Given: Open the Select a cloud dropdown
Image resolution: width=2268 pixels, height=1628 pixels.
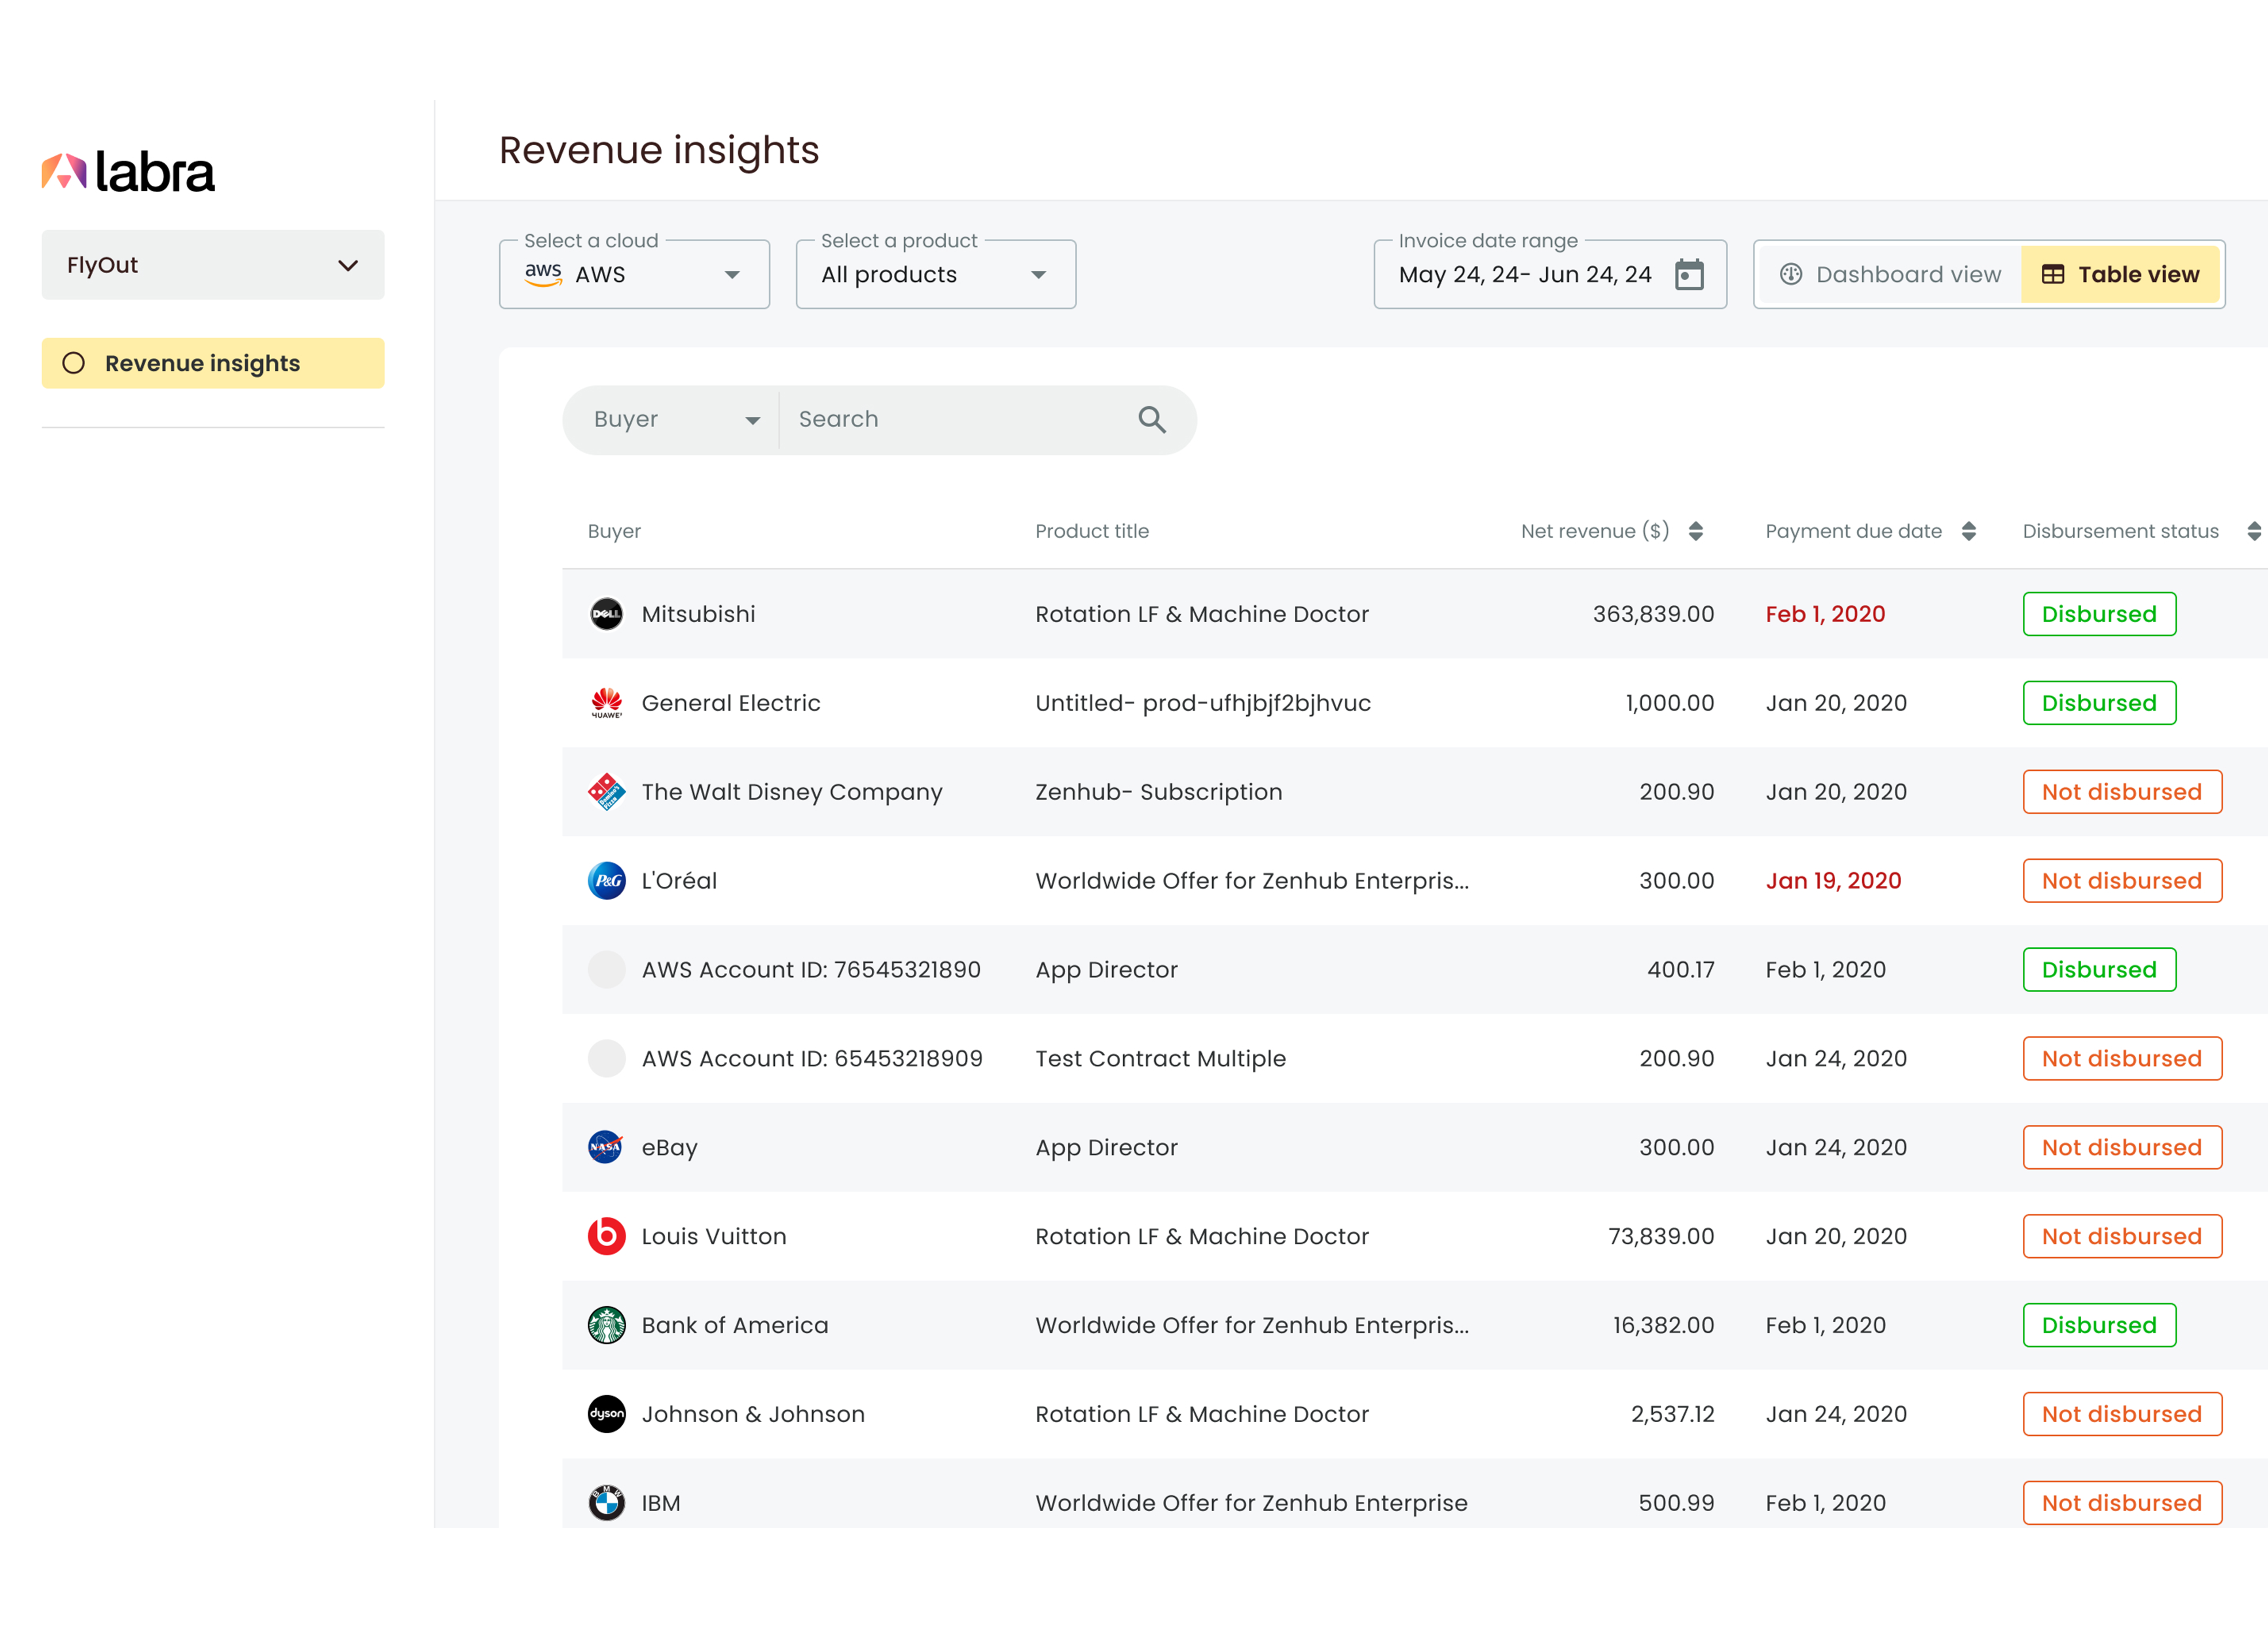Looking at the screenshot, I should click(634, 274).
